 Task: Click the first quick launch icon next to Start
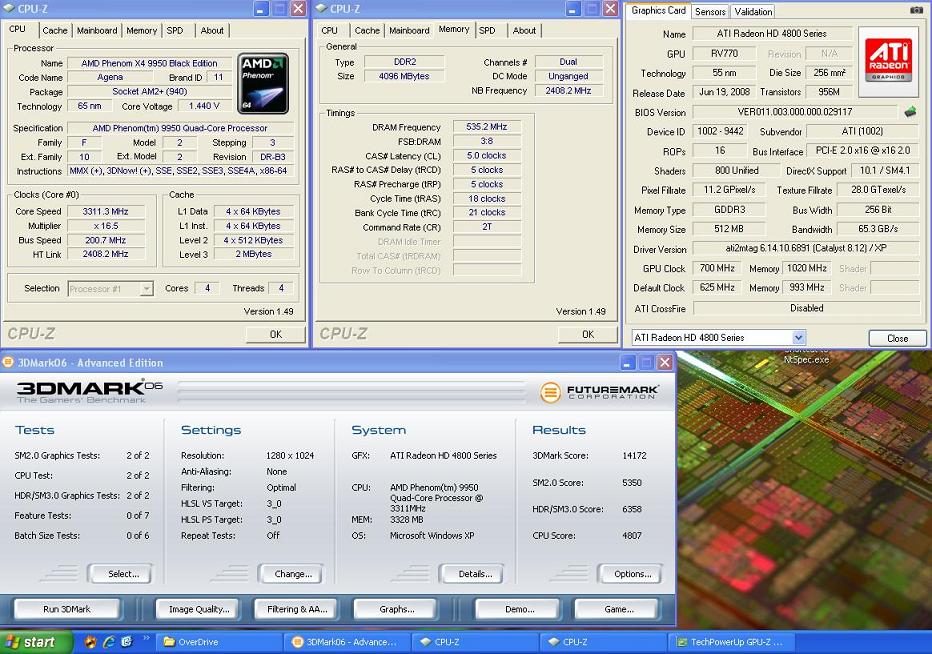[x=90, y=642]
